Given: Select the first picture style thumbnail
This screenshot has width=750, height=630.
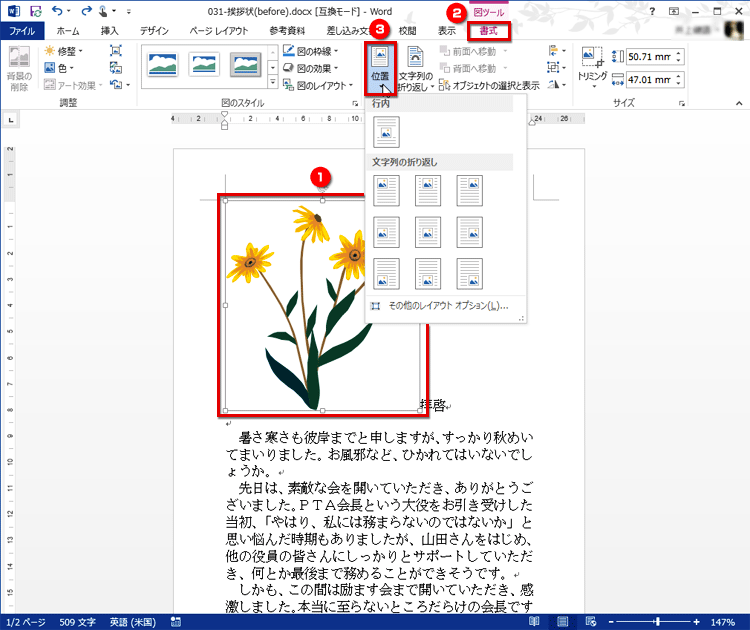Looking at the screenshot, I should click(162, 65).
